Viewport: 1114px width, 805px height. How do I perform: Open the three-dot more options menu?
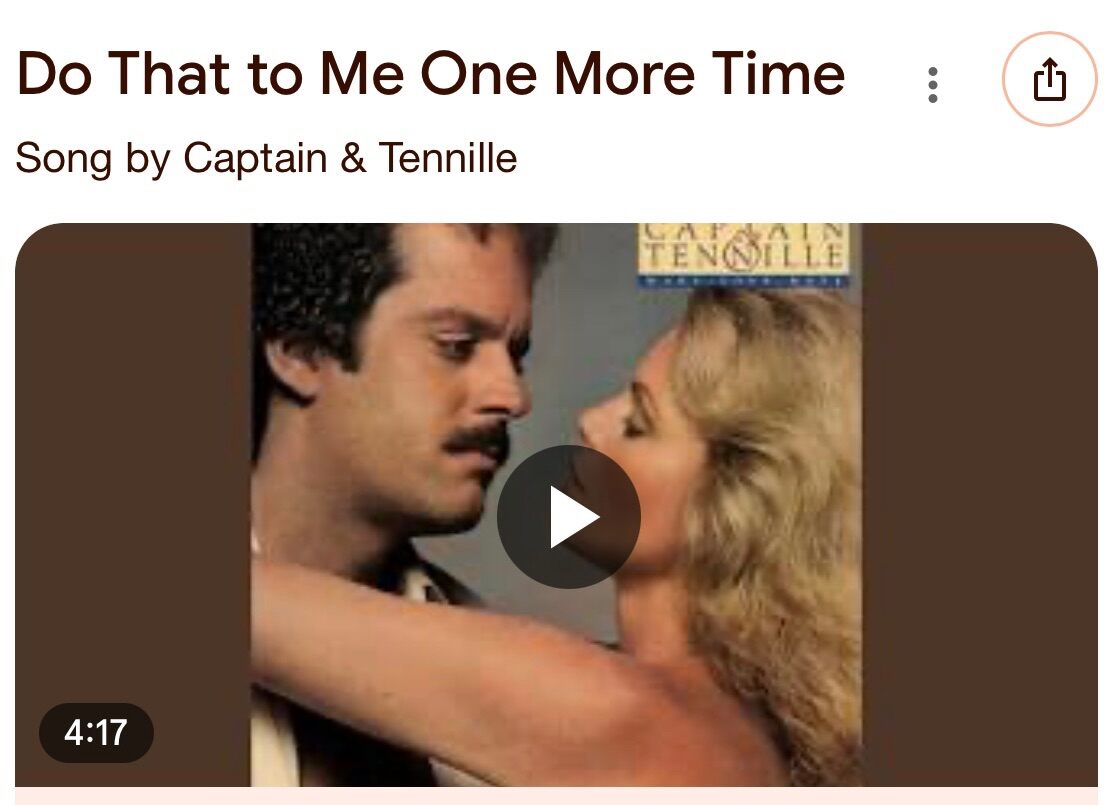click(x=933, y=85)
